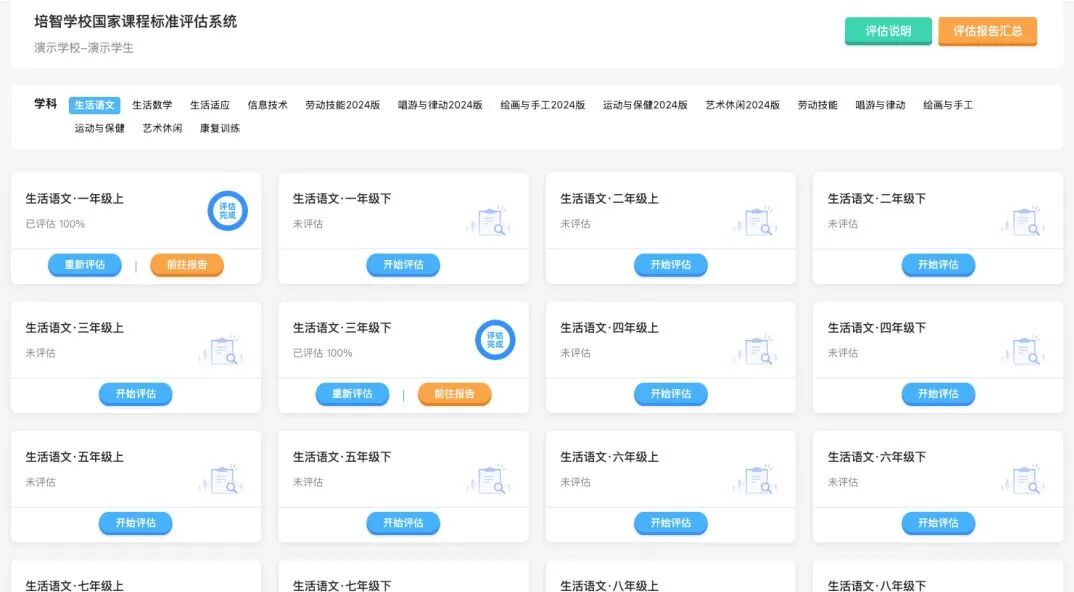Screen dimensions: 1074x592
Task: Select the 唱游与律动 subject without year
Action: (x=880, y=105)
